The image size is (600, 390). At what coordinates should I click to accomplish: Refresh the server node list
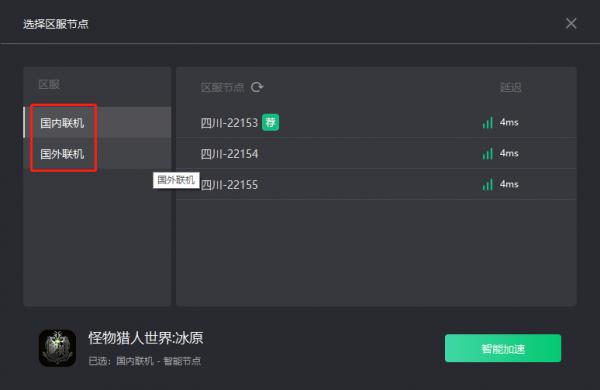tap(257, 87)
